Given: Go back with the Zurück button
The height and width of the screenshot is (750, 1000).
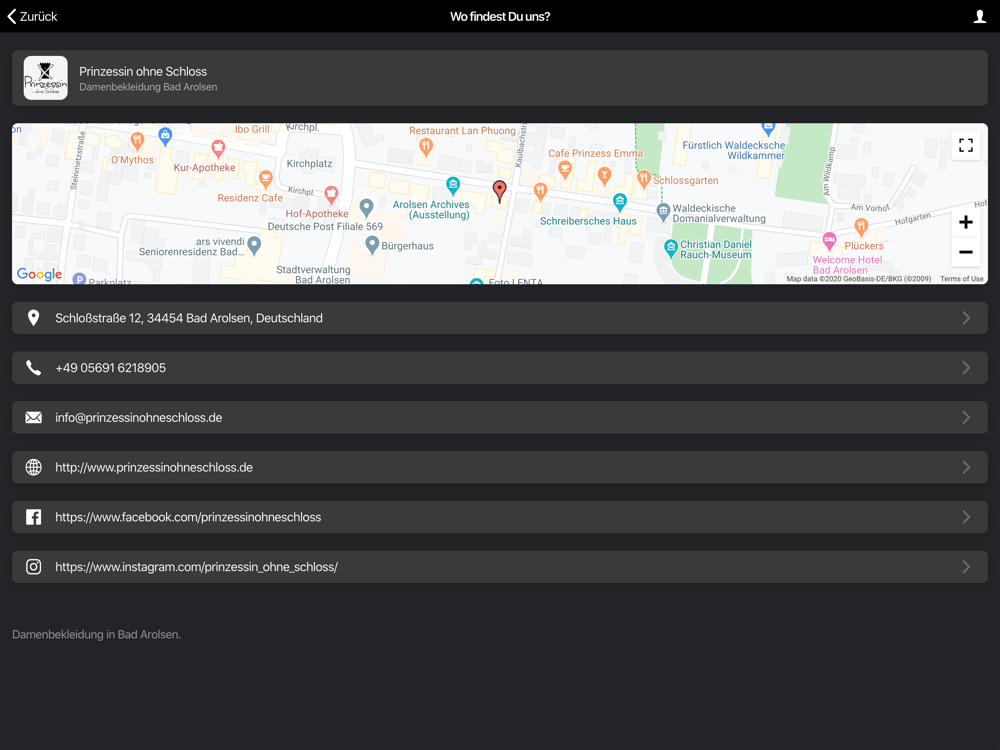Looking at the screenshot, I should coord(32,17).
